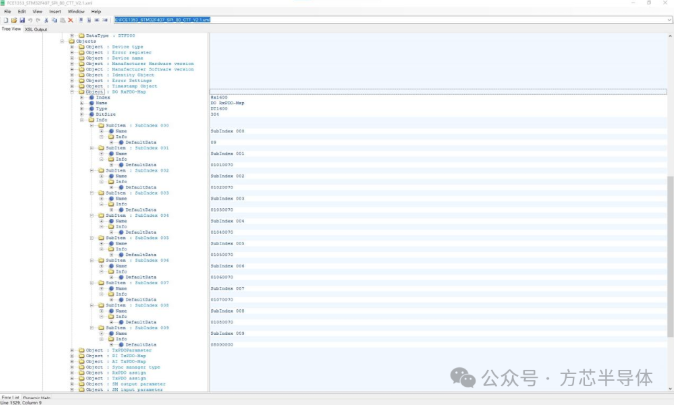Expand the BitSize element node
Screen dimensions: 675x408
82,114
